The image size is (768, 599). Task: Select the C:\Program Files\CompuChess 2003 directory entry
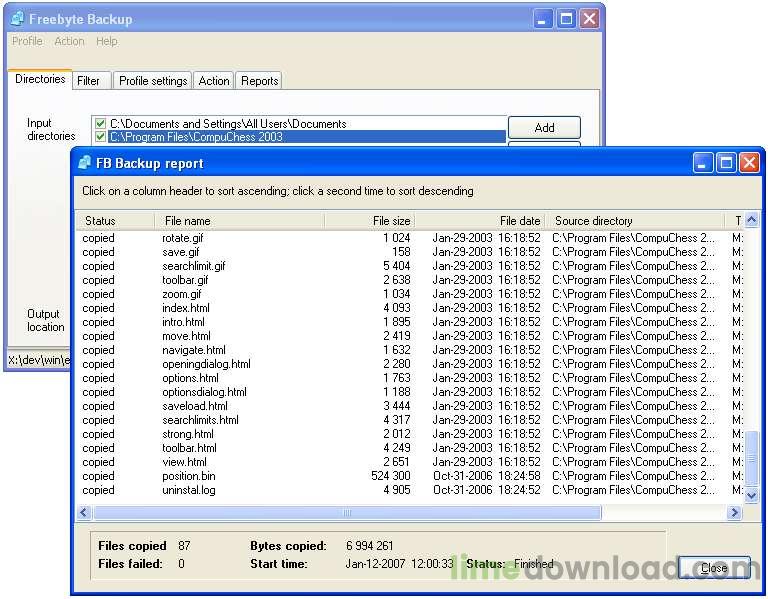tap(308, 137)
